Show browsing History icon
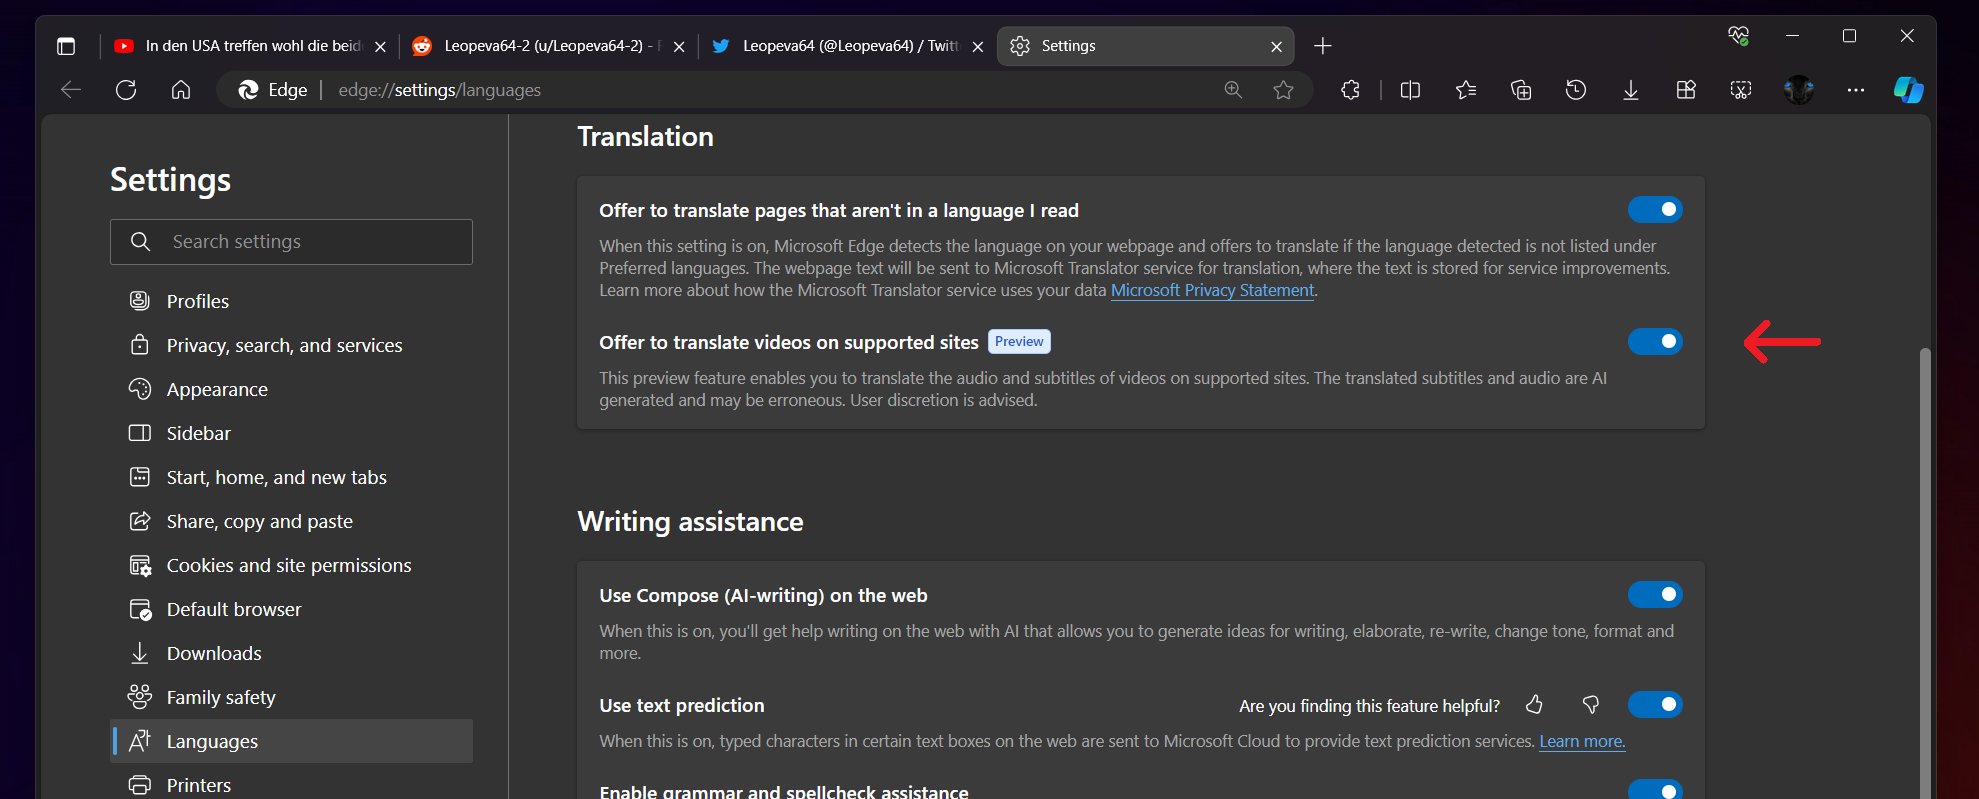The height and width of the screenshot is (799, 1979). tap(1576, 90)
